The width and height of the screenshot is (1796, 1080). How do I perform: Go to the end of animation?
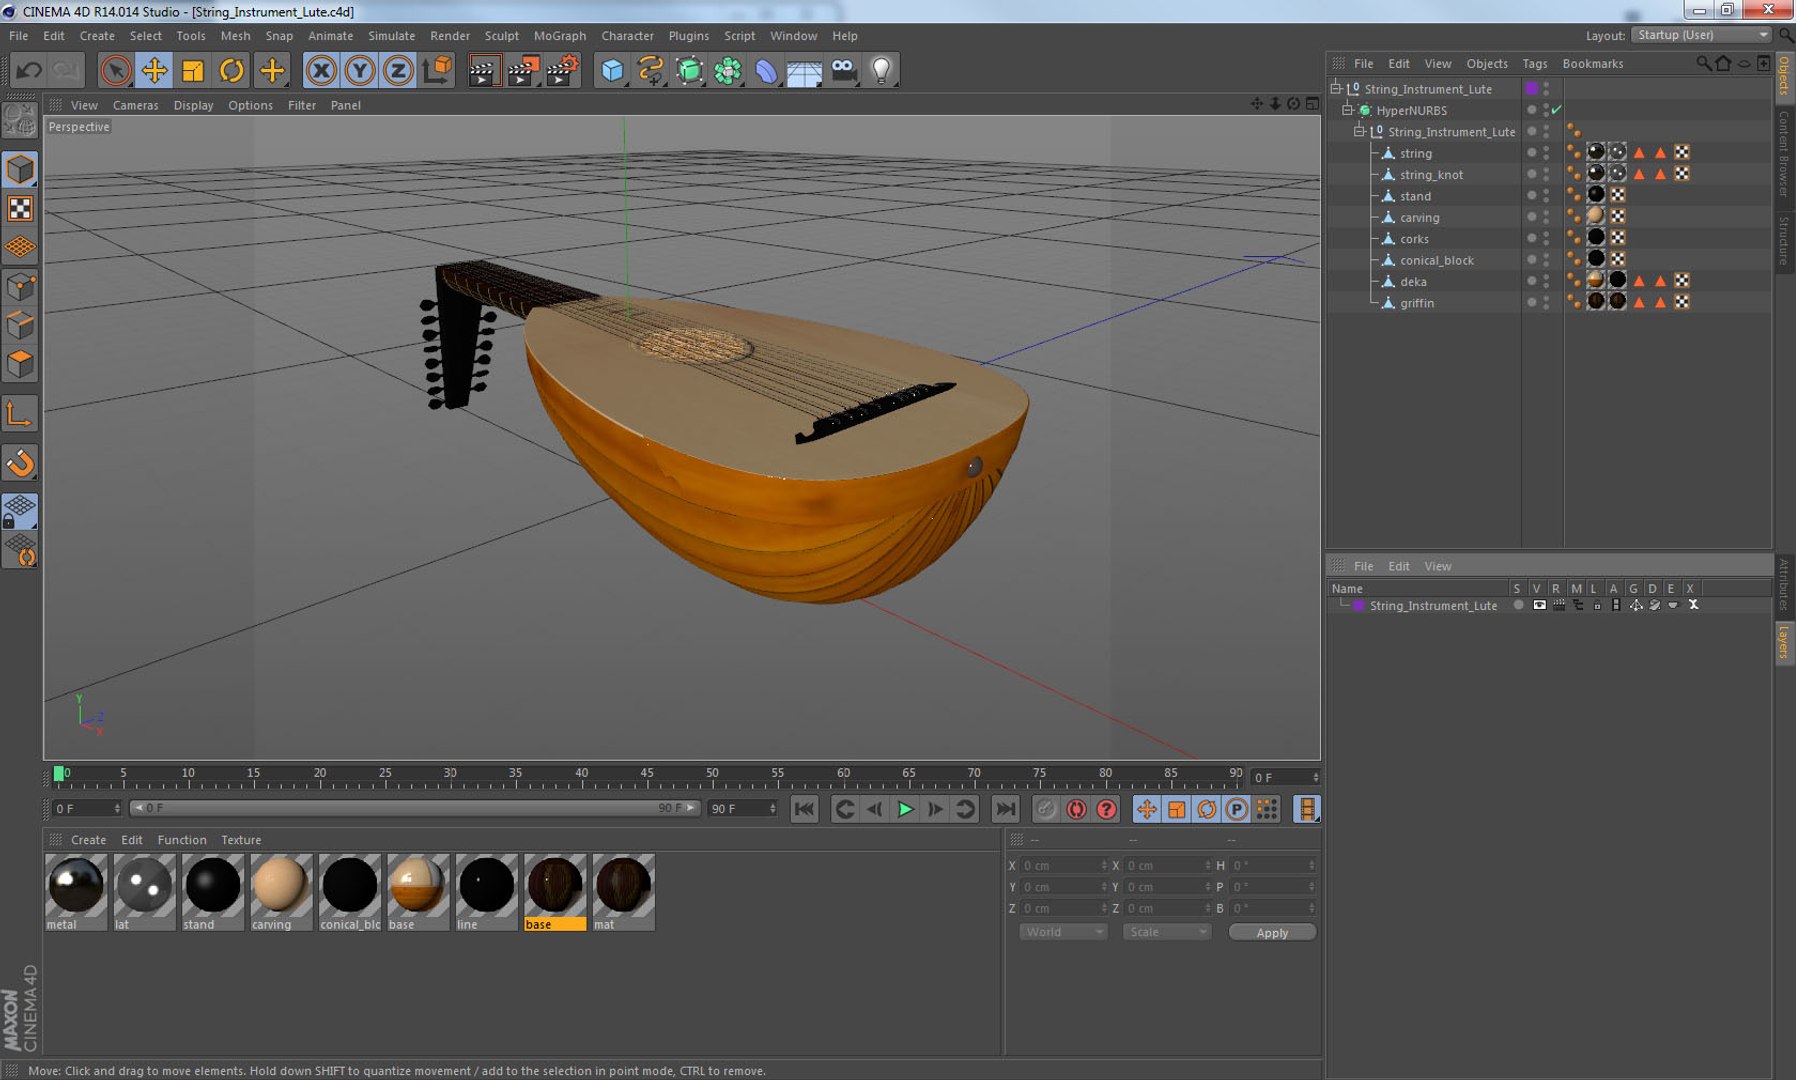[1005, 809]
